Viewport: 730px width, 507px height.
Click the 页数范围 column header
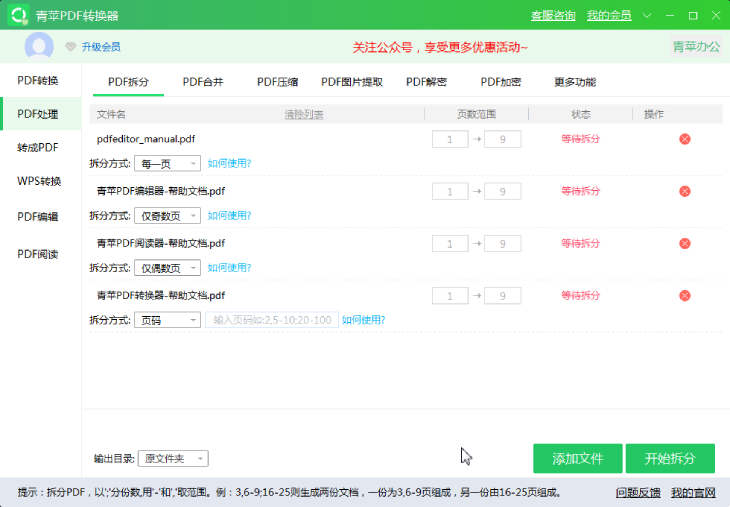[x=476, y=115]
